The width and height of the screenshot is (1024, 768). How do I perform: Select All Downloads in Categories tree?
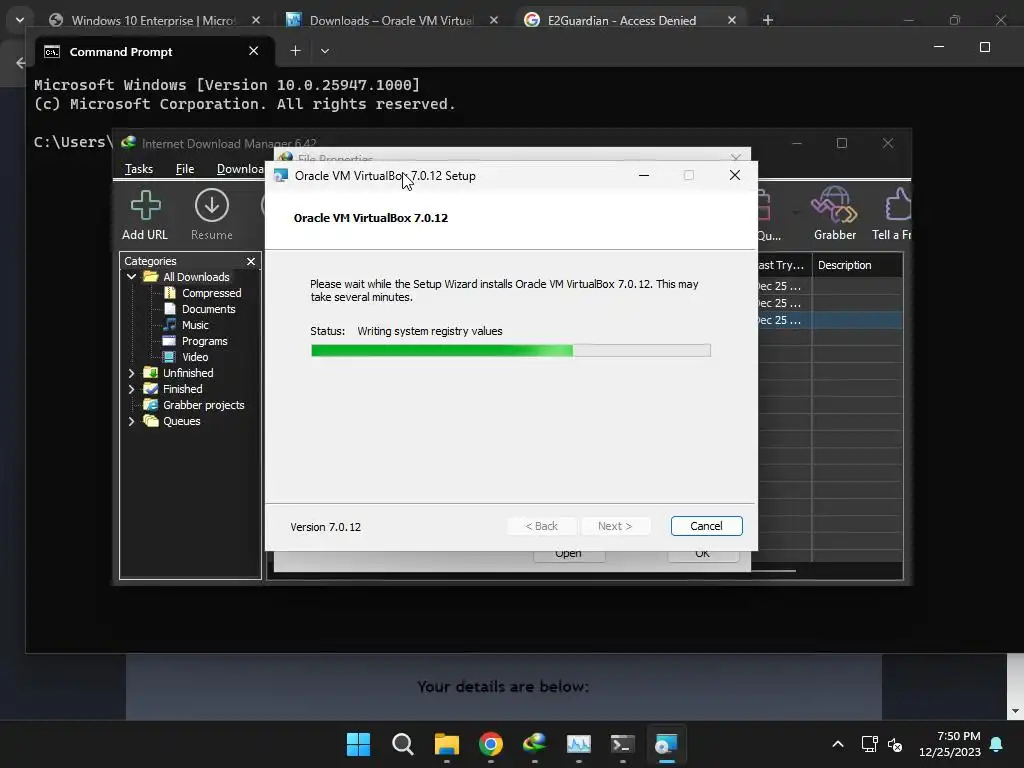(196, 277)
